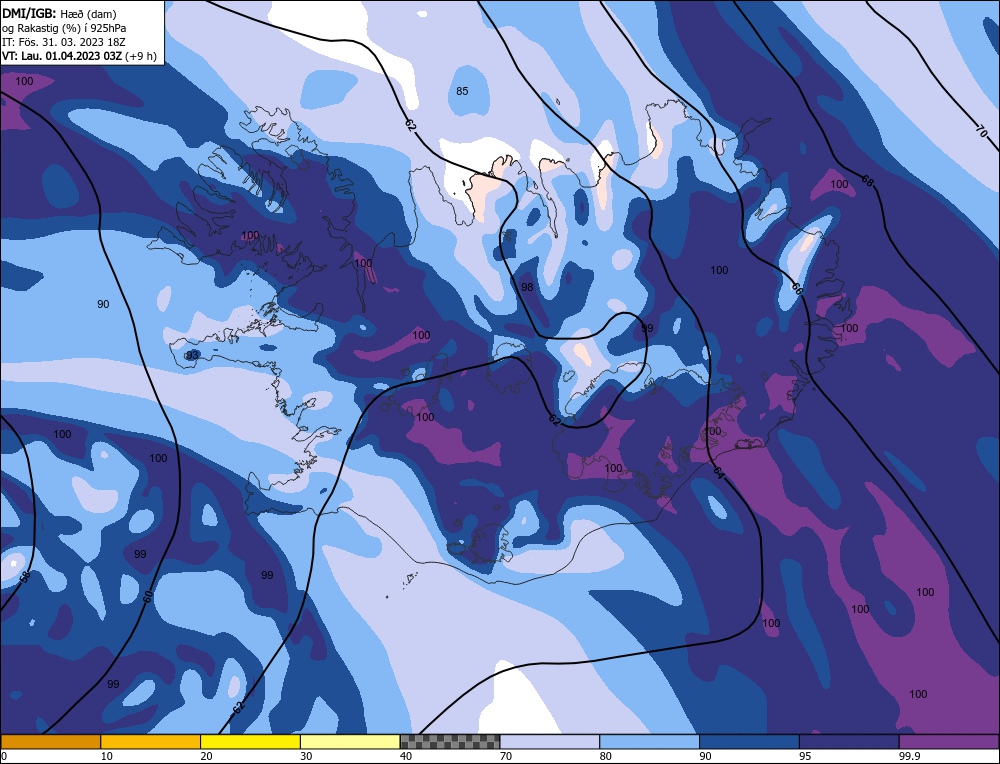Click the legend tick label '95'
Screen dimensions: 1000x764
click(805, 756)
